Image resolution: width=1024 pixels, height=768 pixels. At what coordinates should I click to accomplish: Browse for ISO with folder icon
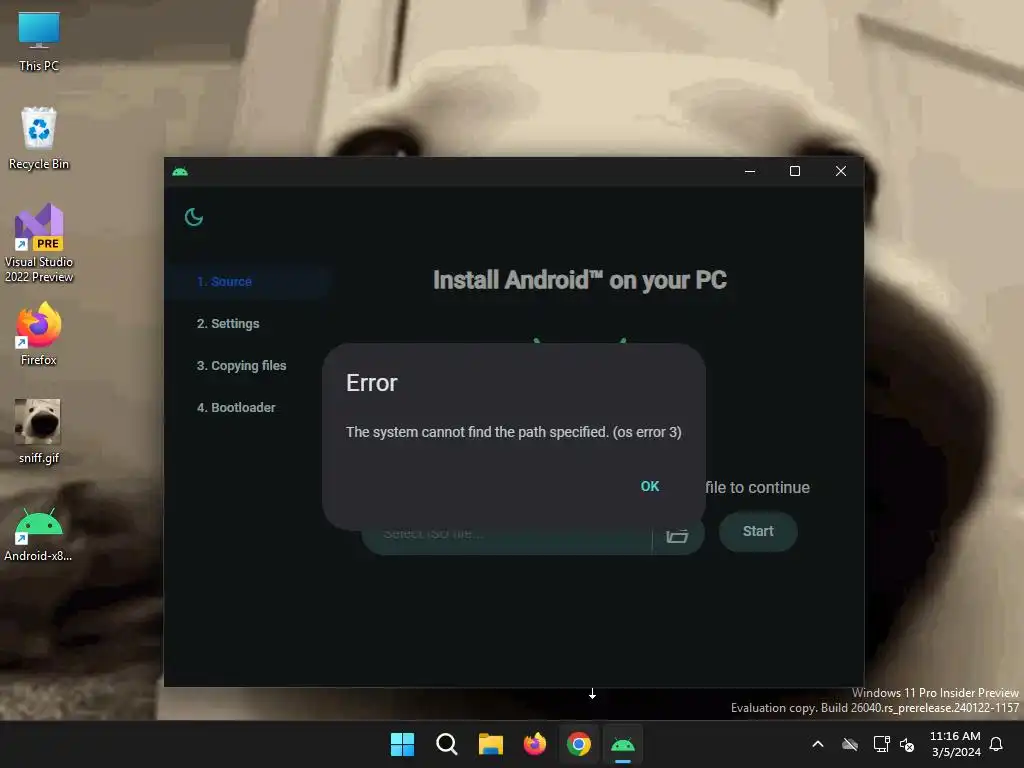point(677,536)
